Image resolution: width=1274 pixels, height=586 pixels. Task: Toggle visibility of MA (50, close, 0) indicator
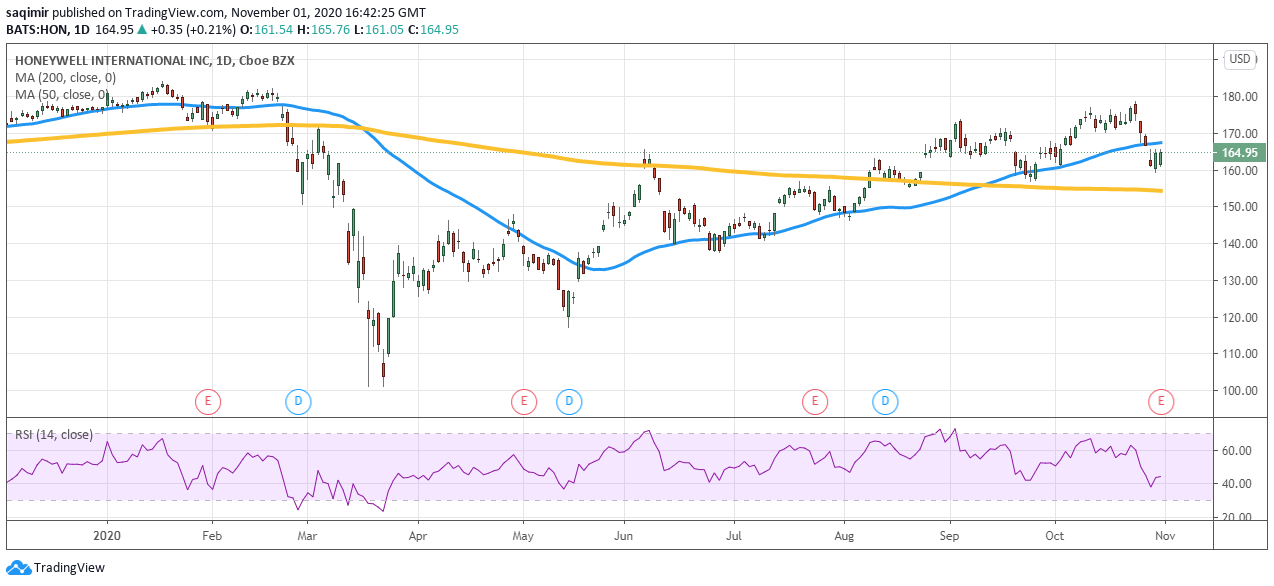[61, 95]
